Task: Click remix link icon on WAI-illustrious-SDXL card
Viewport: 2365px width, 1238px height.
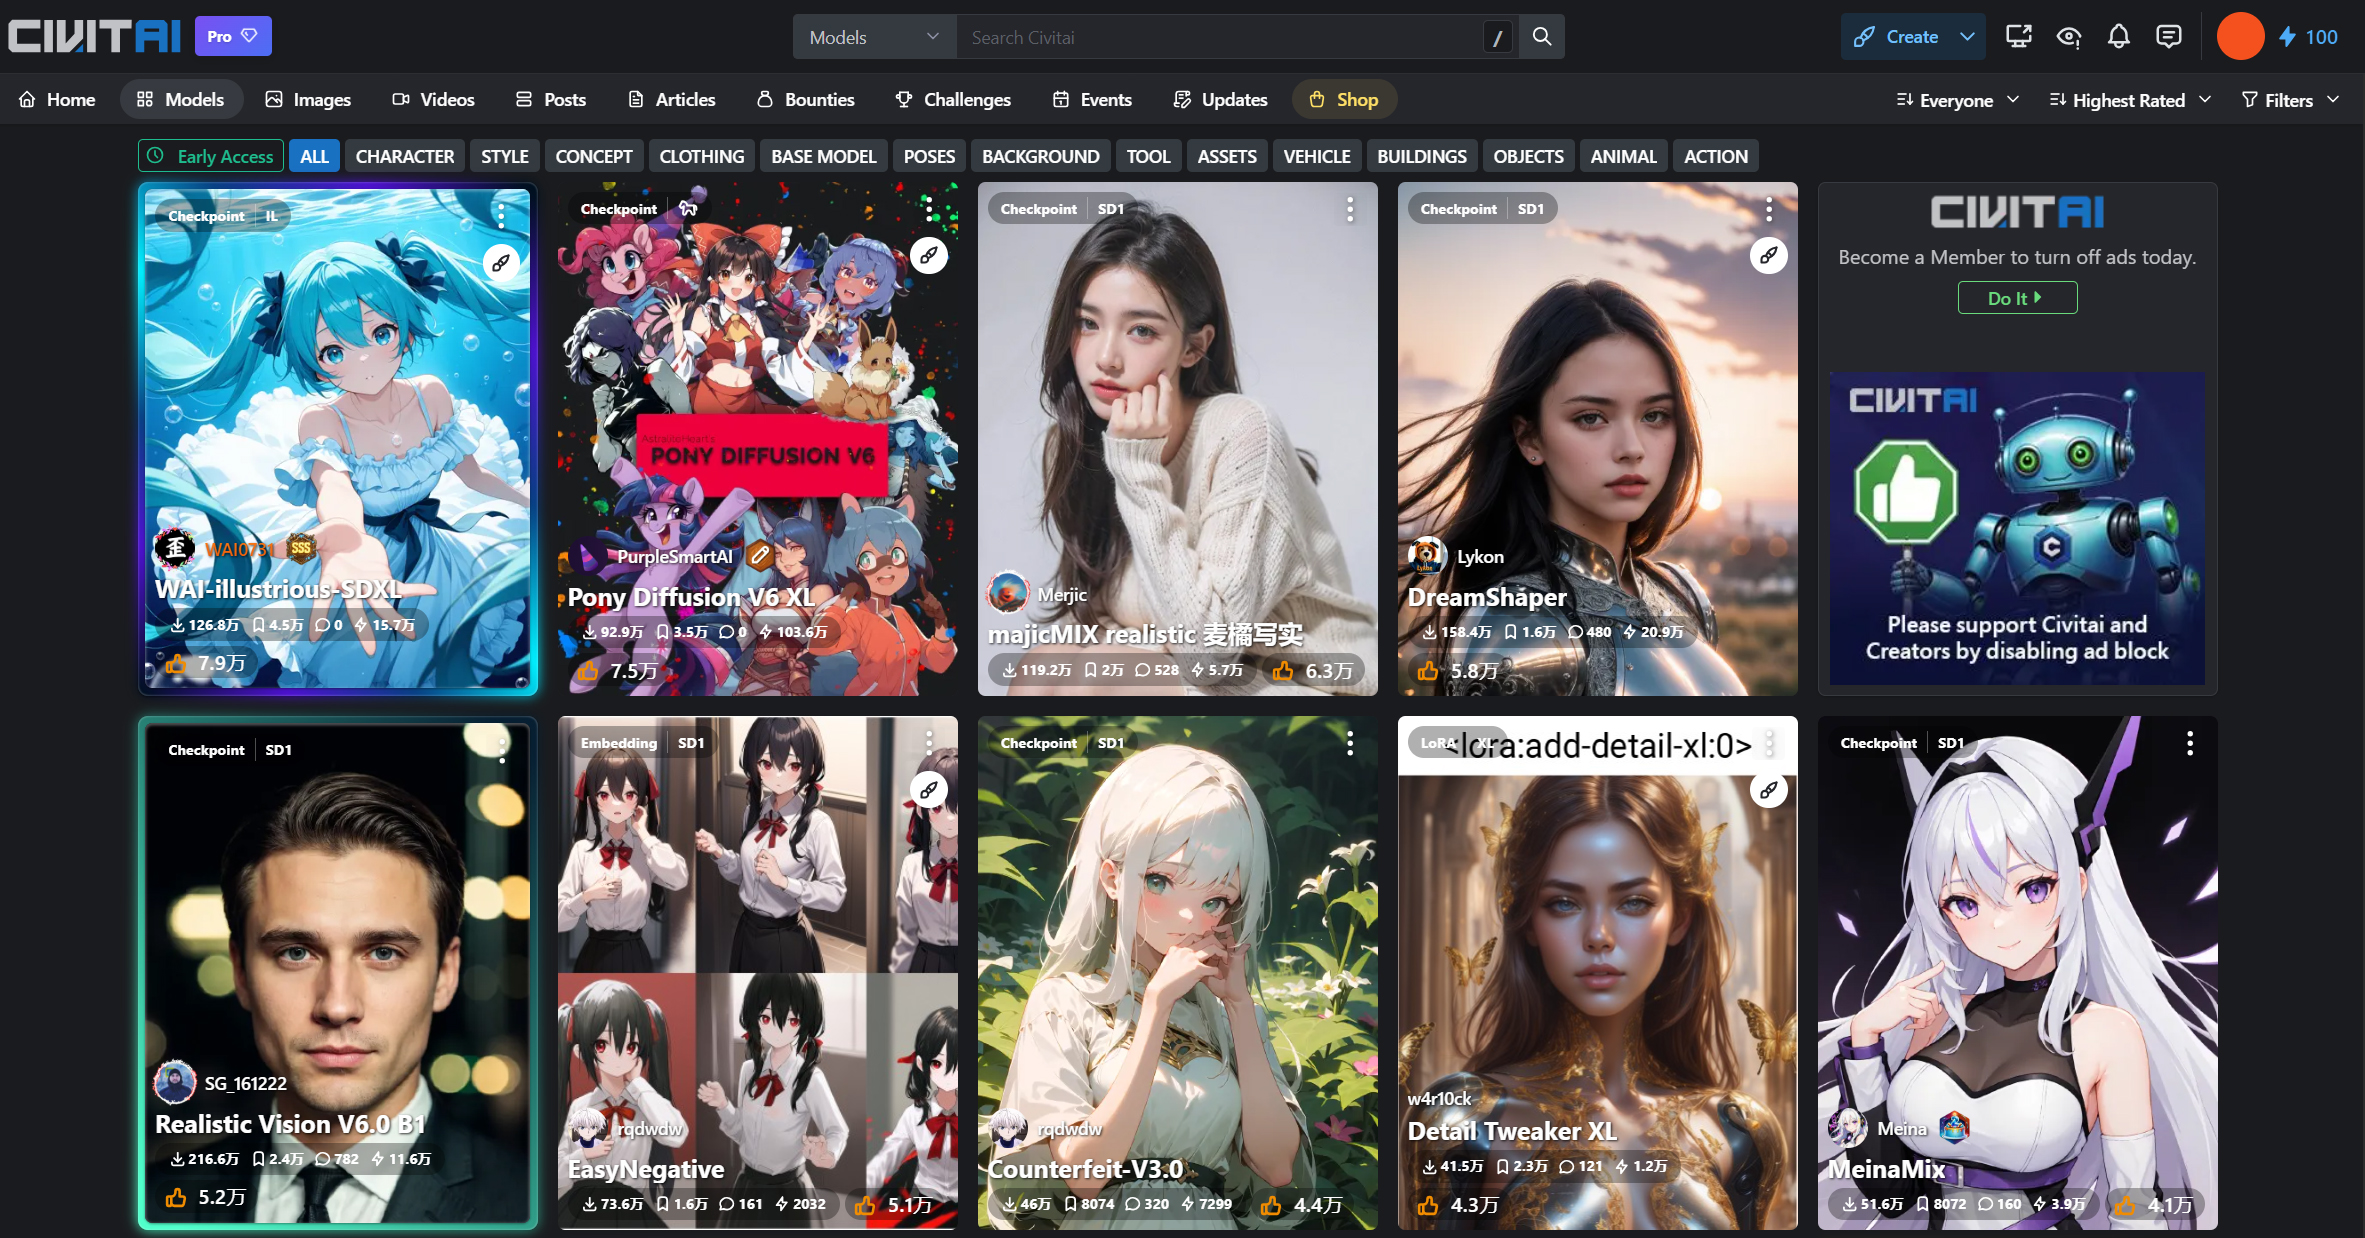Action: (x=501, y=262)
